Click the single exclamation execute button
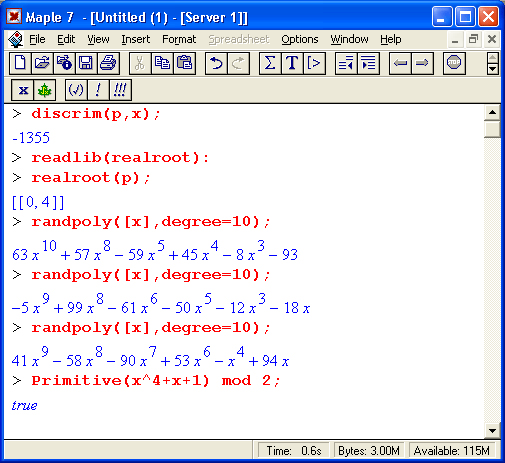Screen dimensions: 505x463 click(98, 90)
